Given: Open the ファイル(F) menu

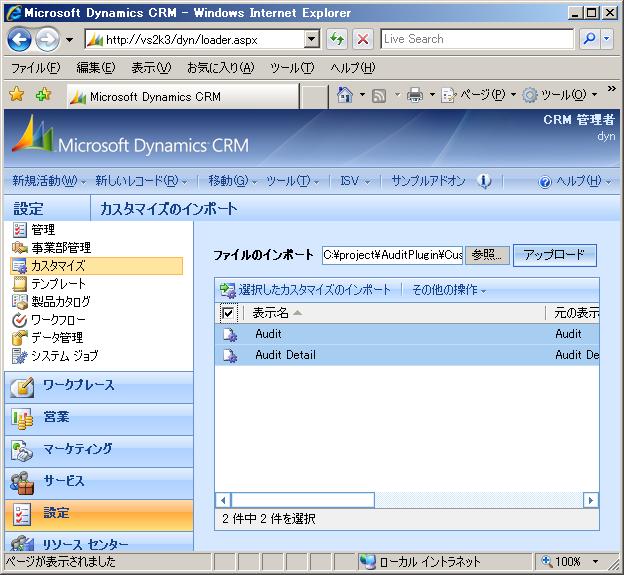Looking at the screenshot, I should point(35,68).
